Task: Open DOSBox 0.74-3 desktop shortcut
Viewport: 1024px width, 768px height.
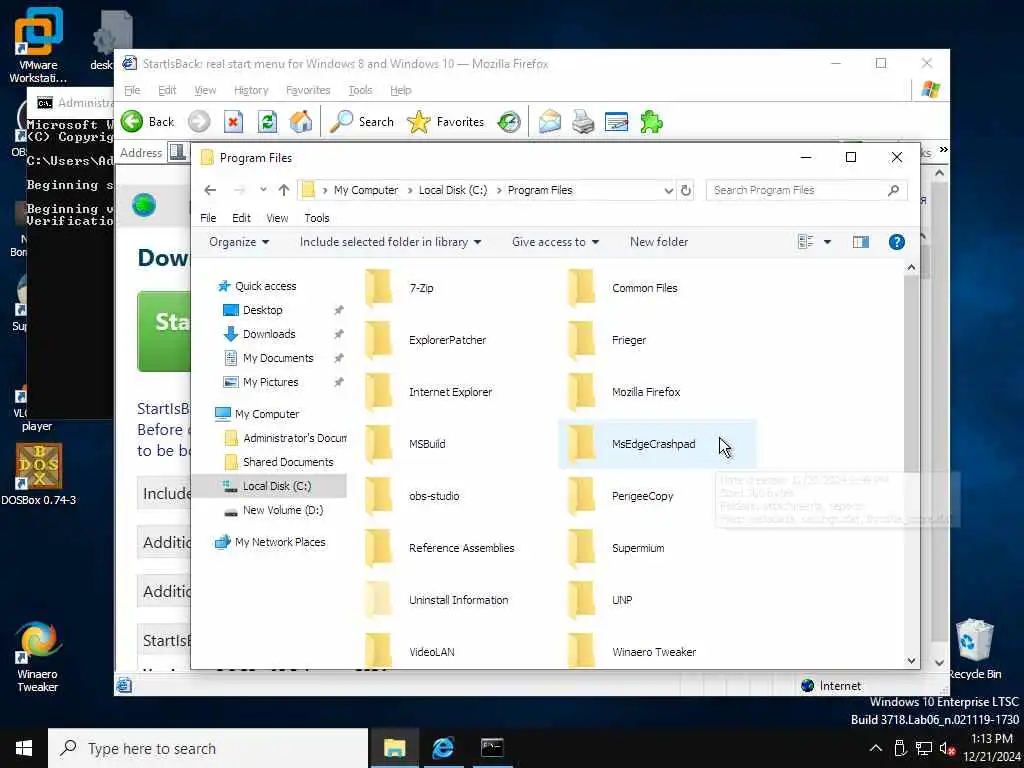Action: [x=39, y=474]
